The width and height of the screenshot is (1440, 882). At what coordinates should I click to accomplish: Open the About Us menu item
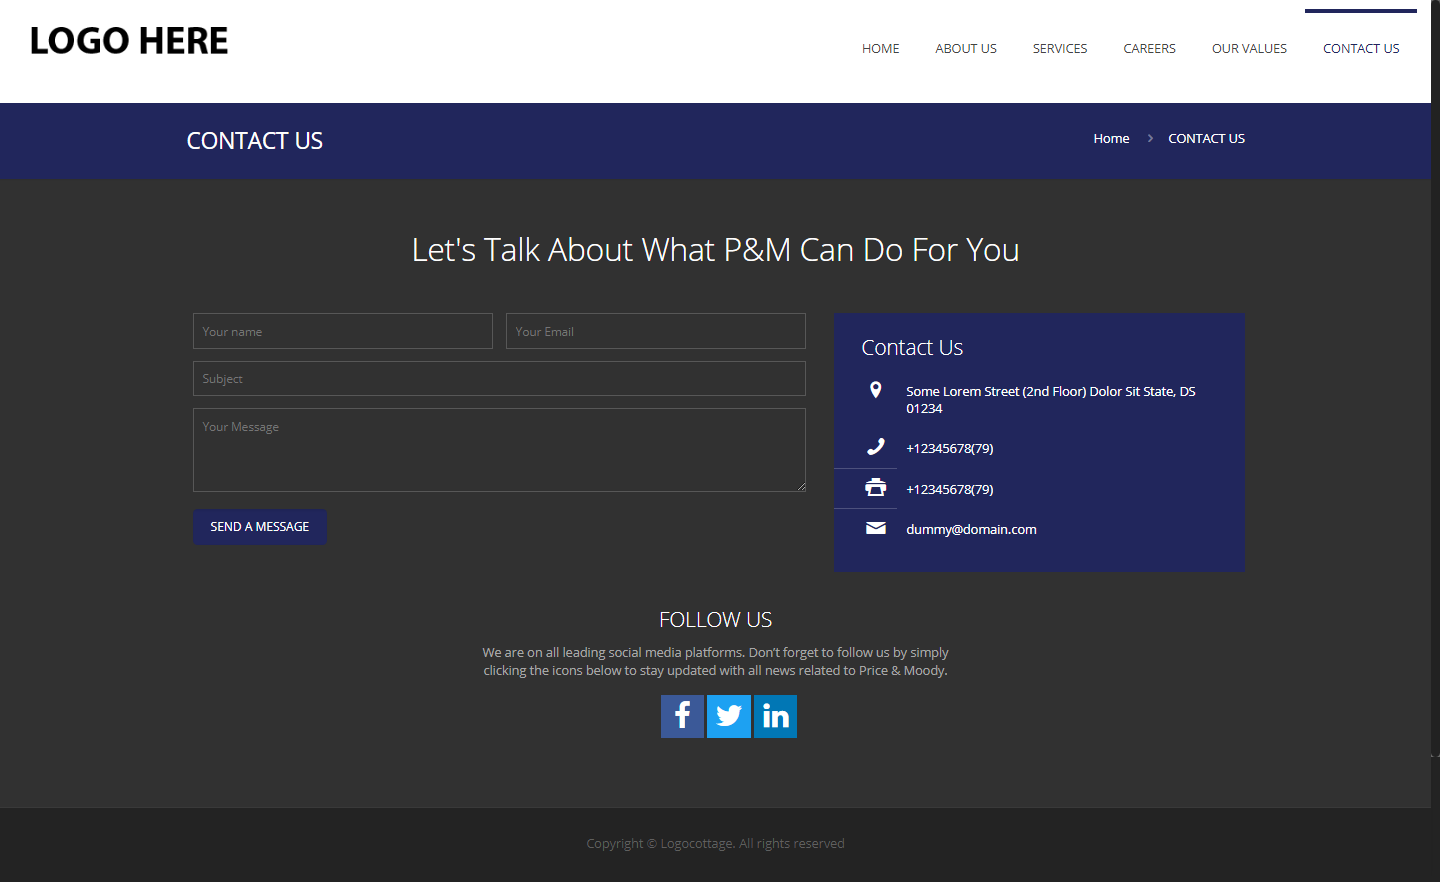966,48
